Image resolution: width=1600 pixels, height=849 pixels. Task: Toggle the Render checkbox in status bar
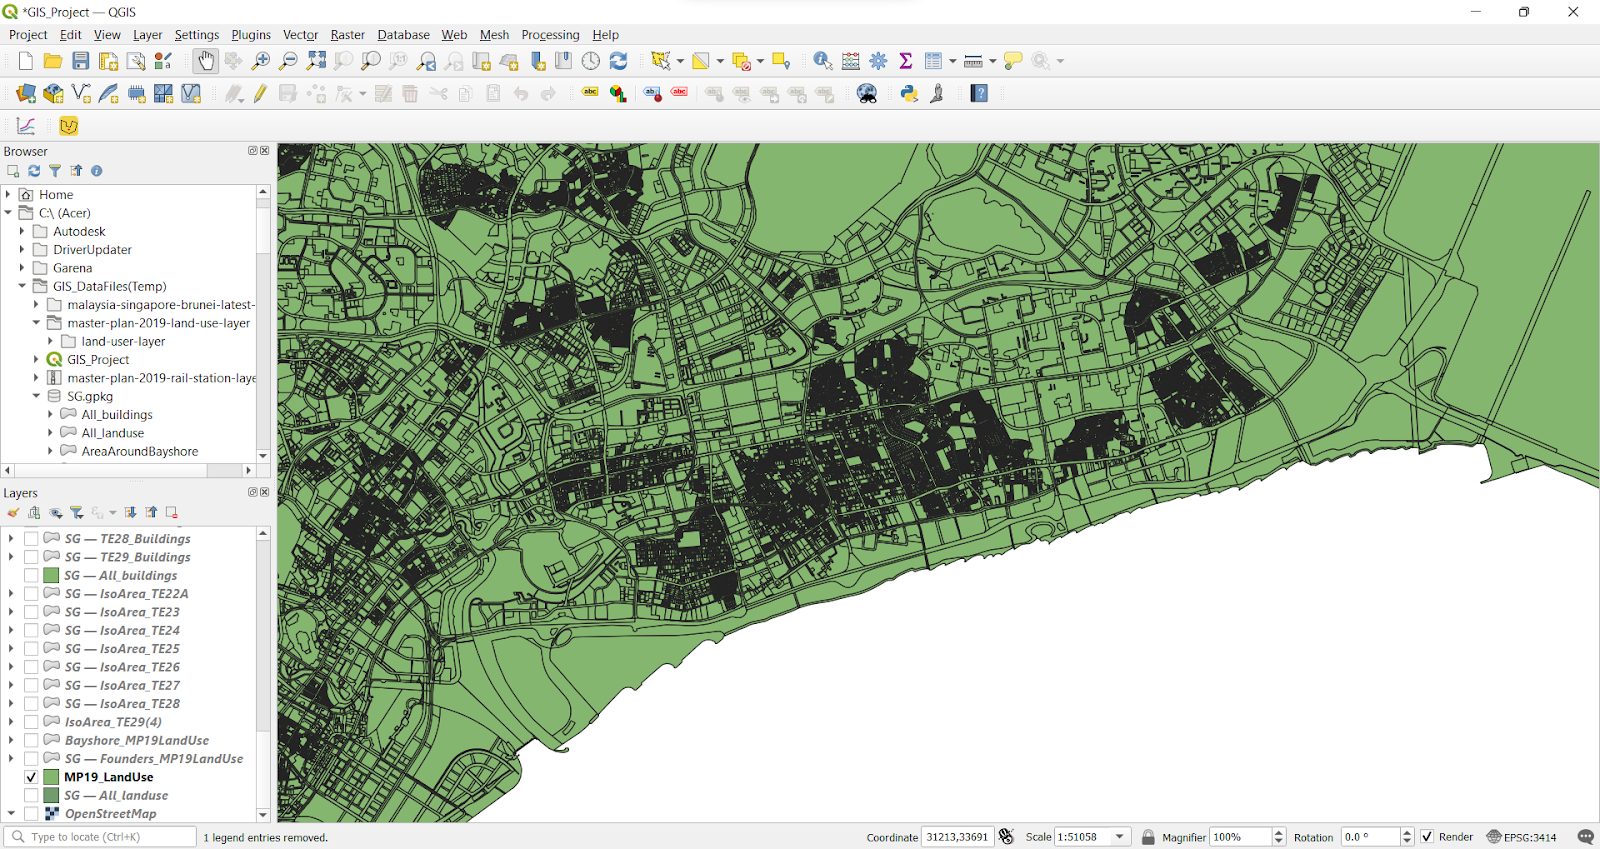click(1427, 837)
